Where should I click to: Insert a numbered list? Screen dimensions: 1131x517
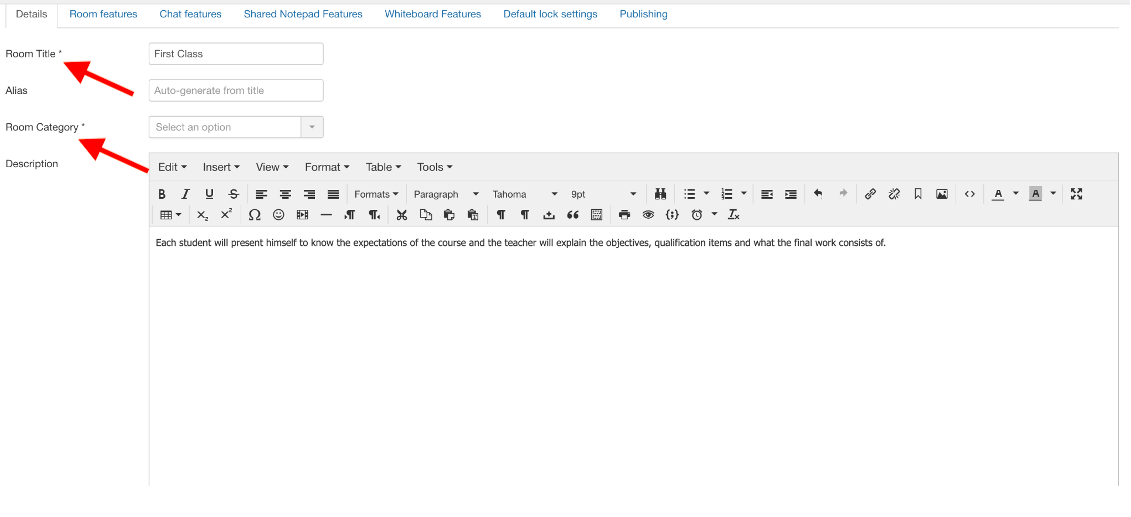click(727, 194)
